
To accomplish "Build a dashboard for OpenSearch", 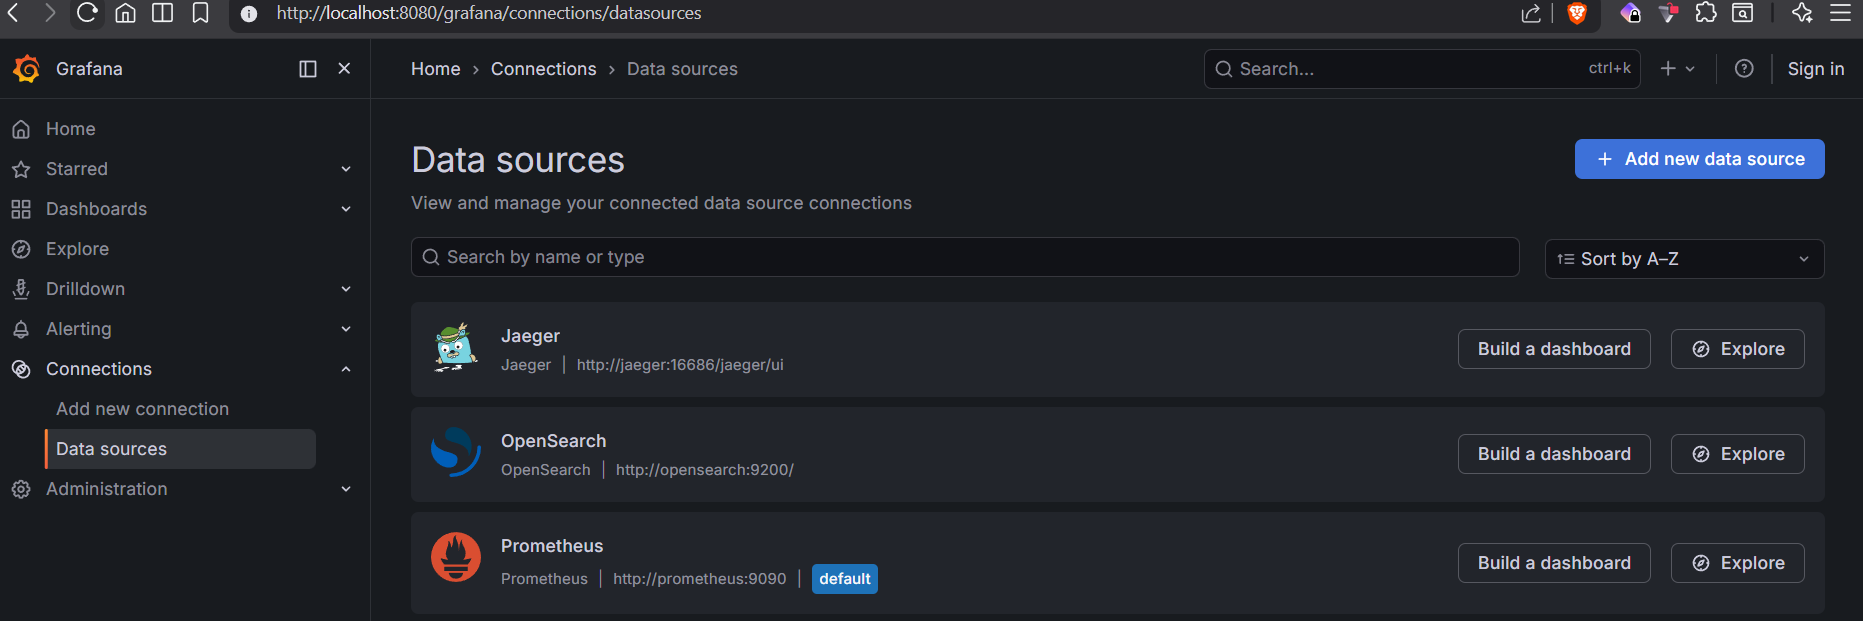I will click(1554, 454).
